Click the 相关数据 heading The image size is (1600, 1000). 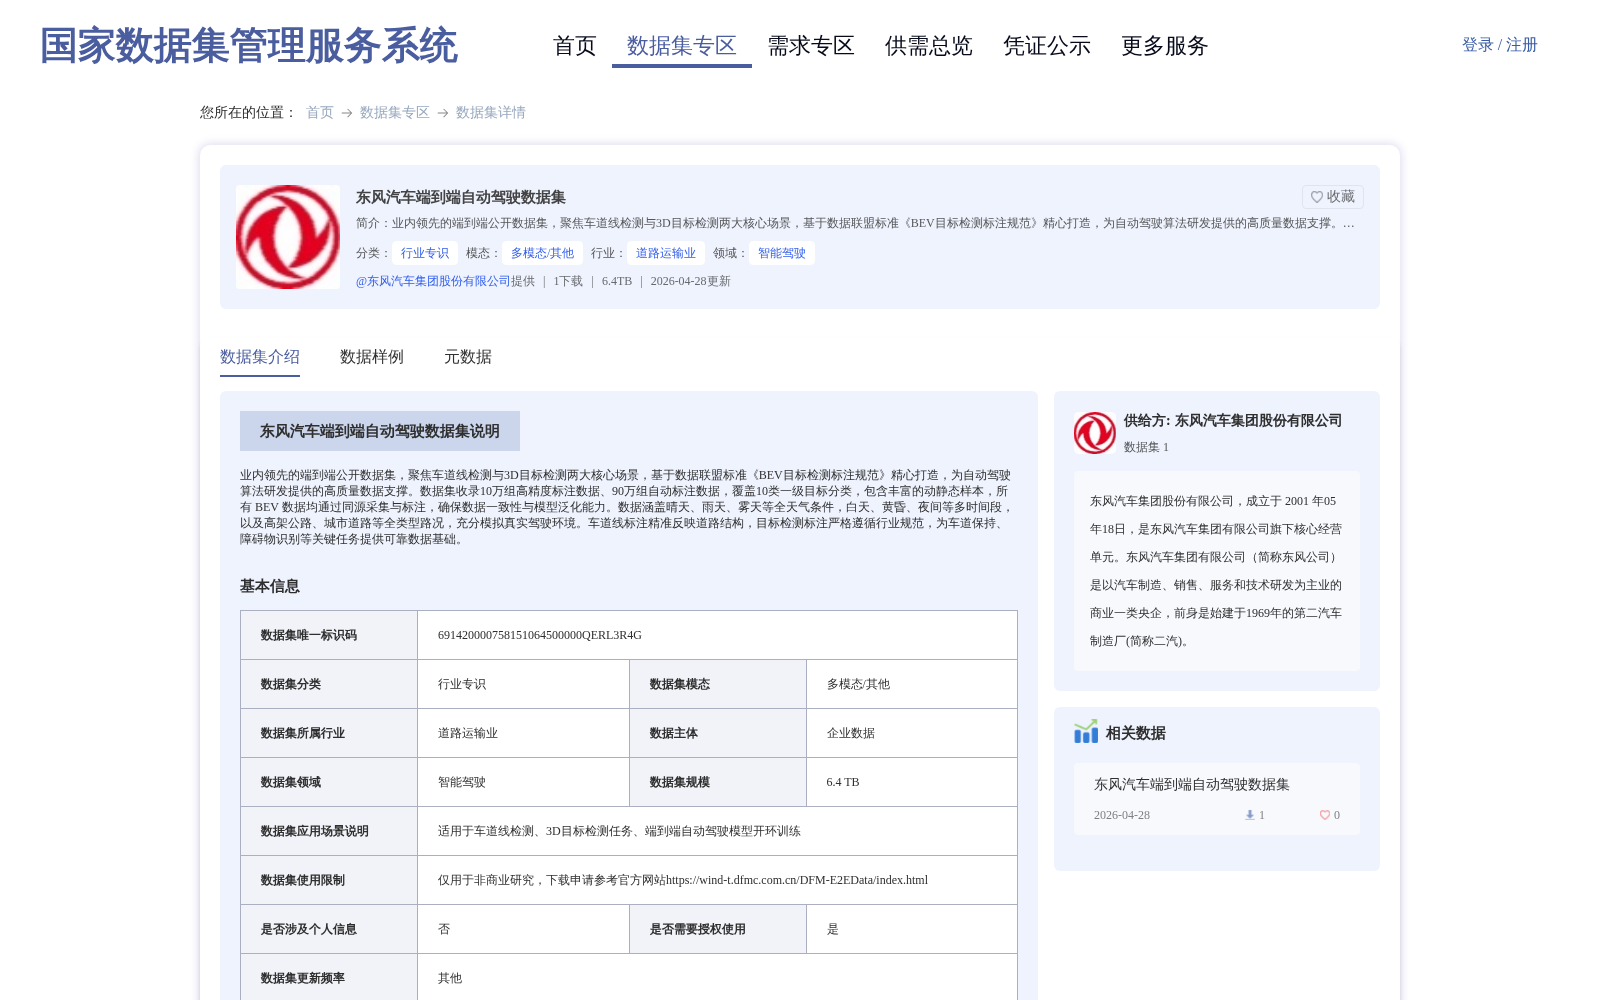tap(1136, 733)
